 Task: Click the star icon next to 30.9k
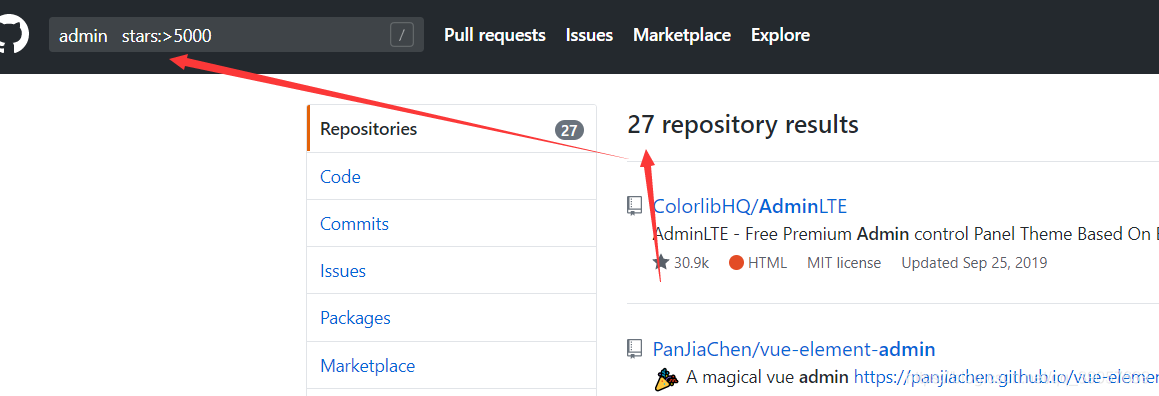(x=662, y=262)
